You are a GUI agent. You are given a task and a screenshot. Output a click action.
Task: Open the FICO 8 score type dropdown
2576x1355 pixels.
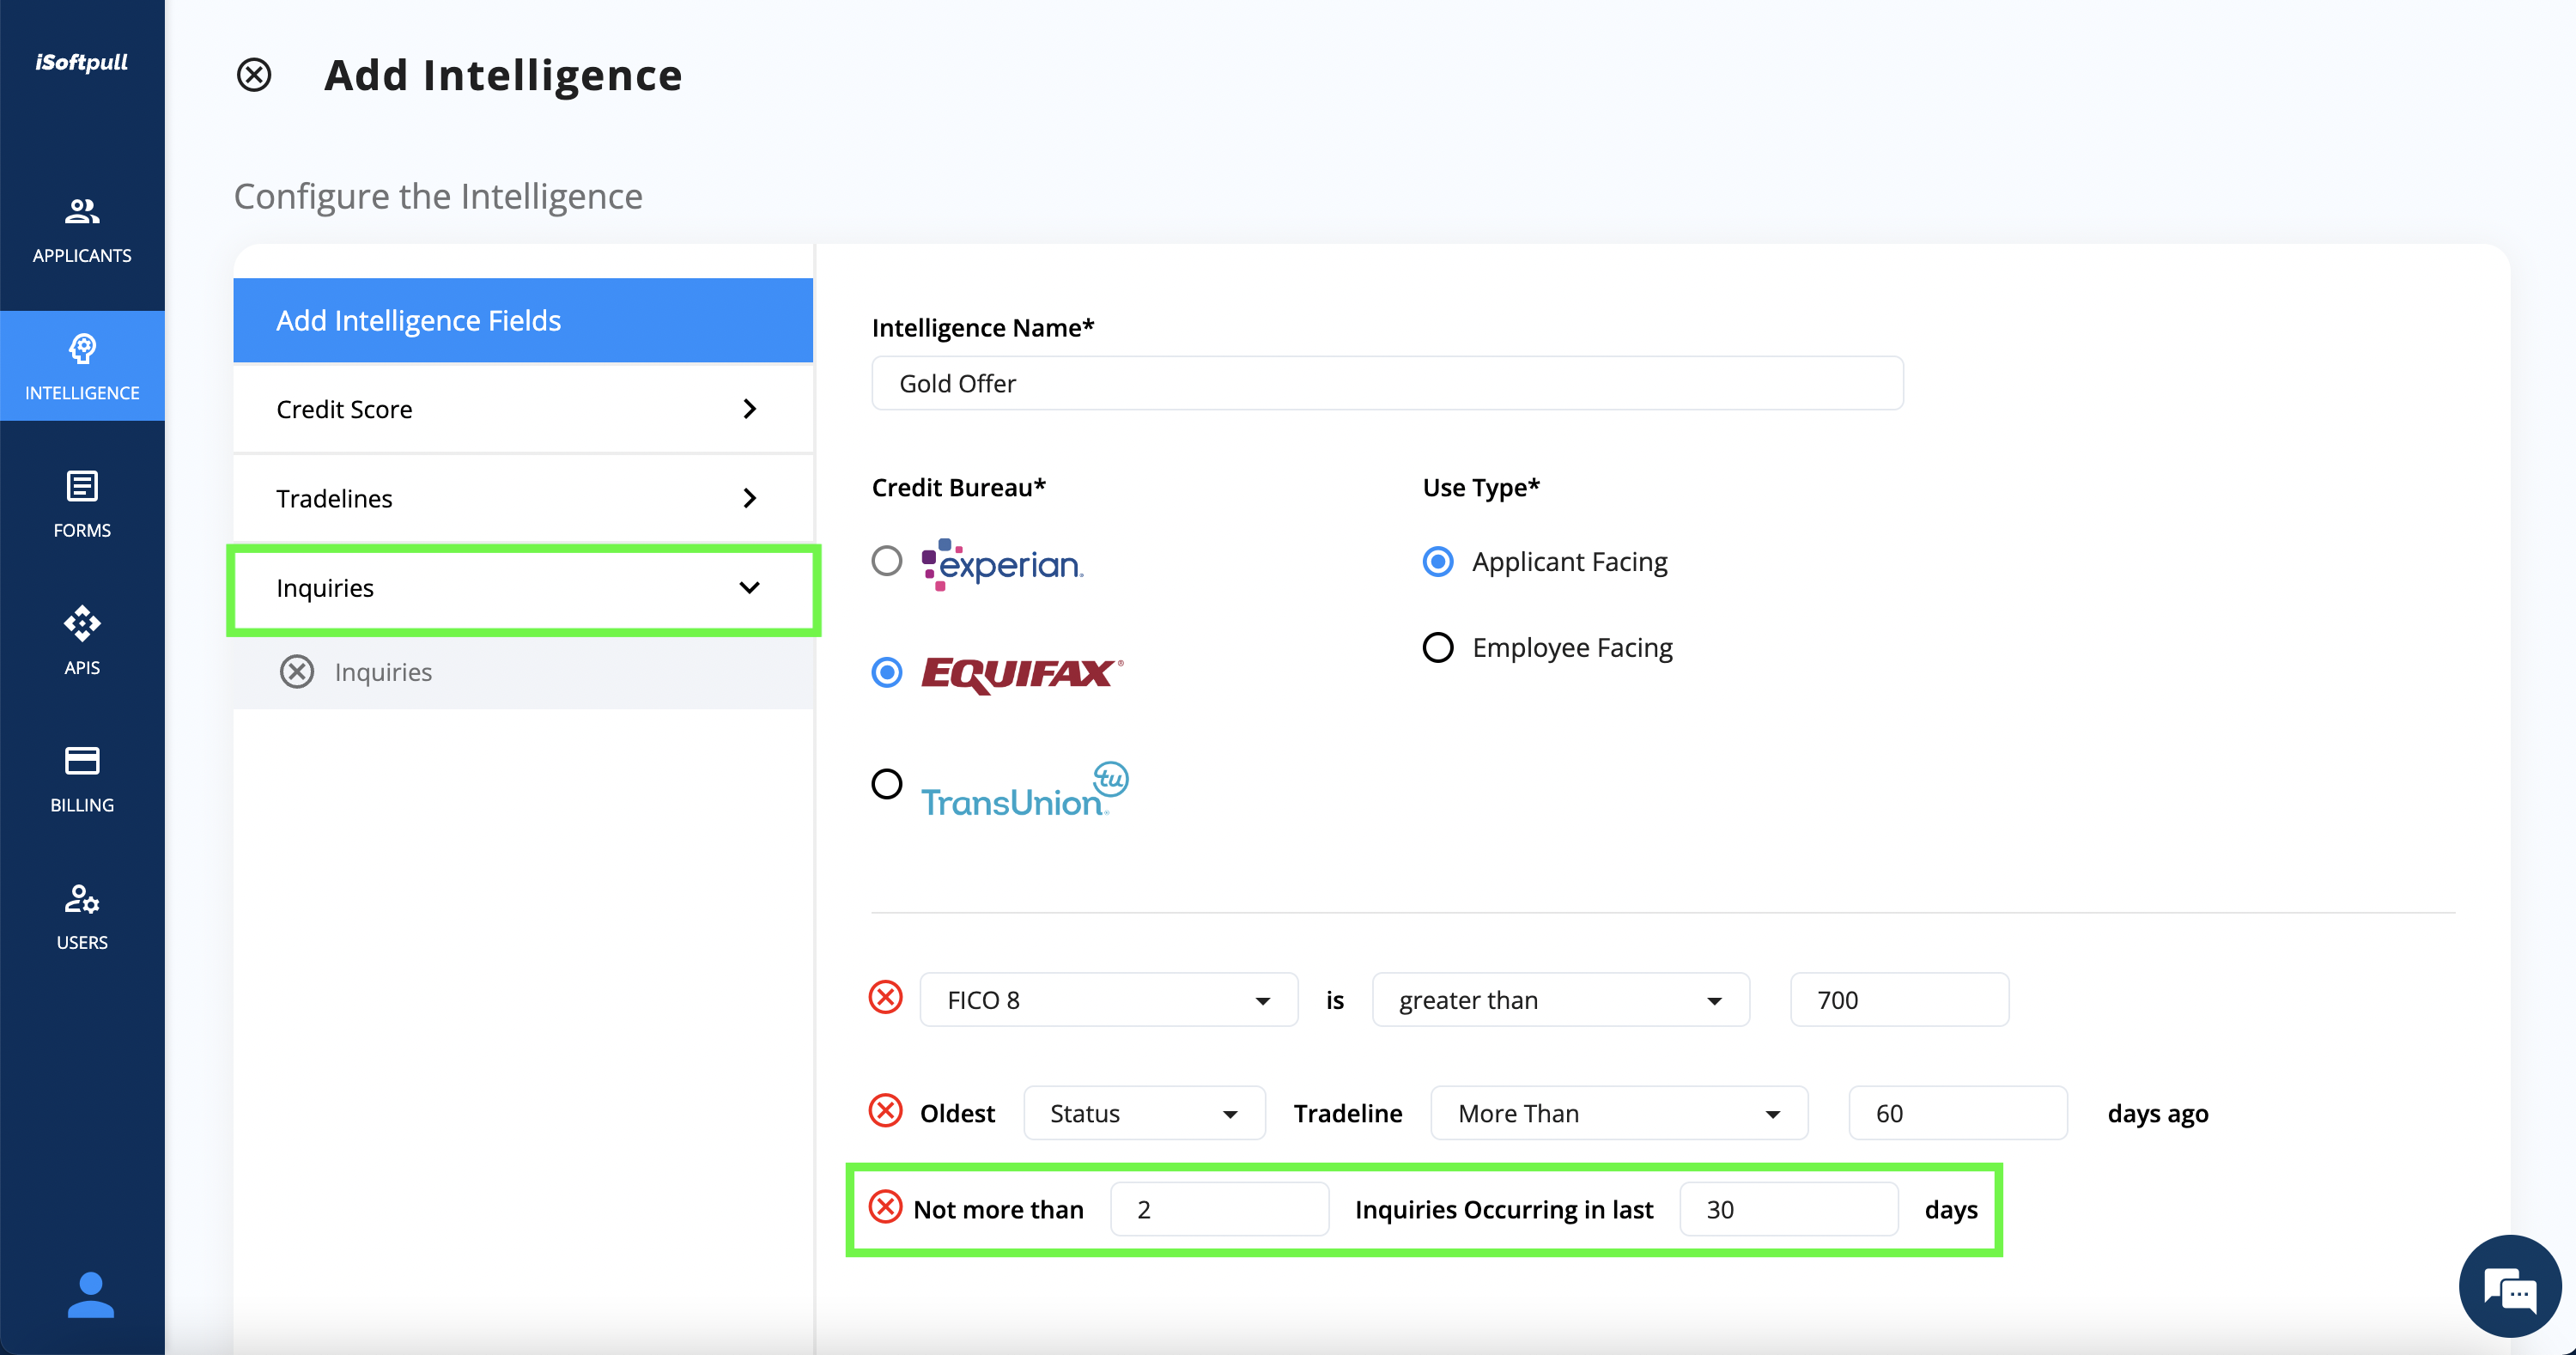click(1109, 1000)
